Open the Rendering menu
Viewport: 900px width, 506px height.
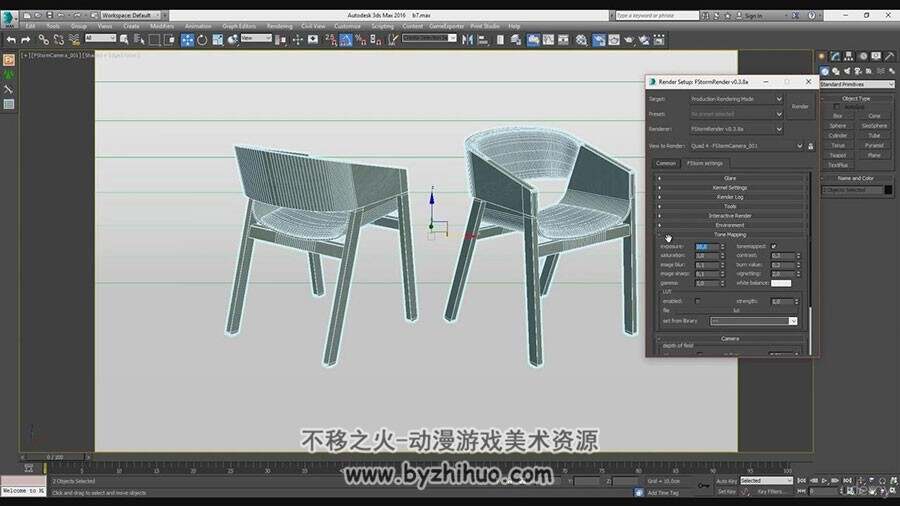click(280, 26)
